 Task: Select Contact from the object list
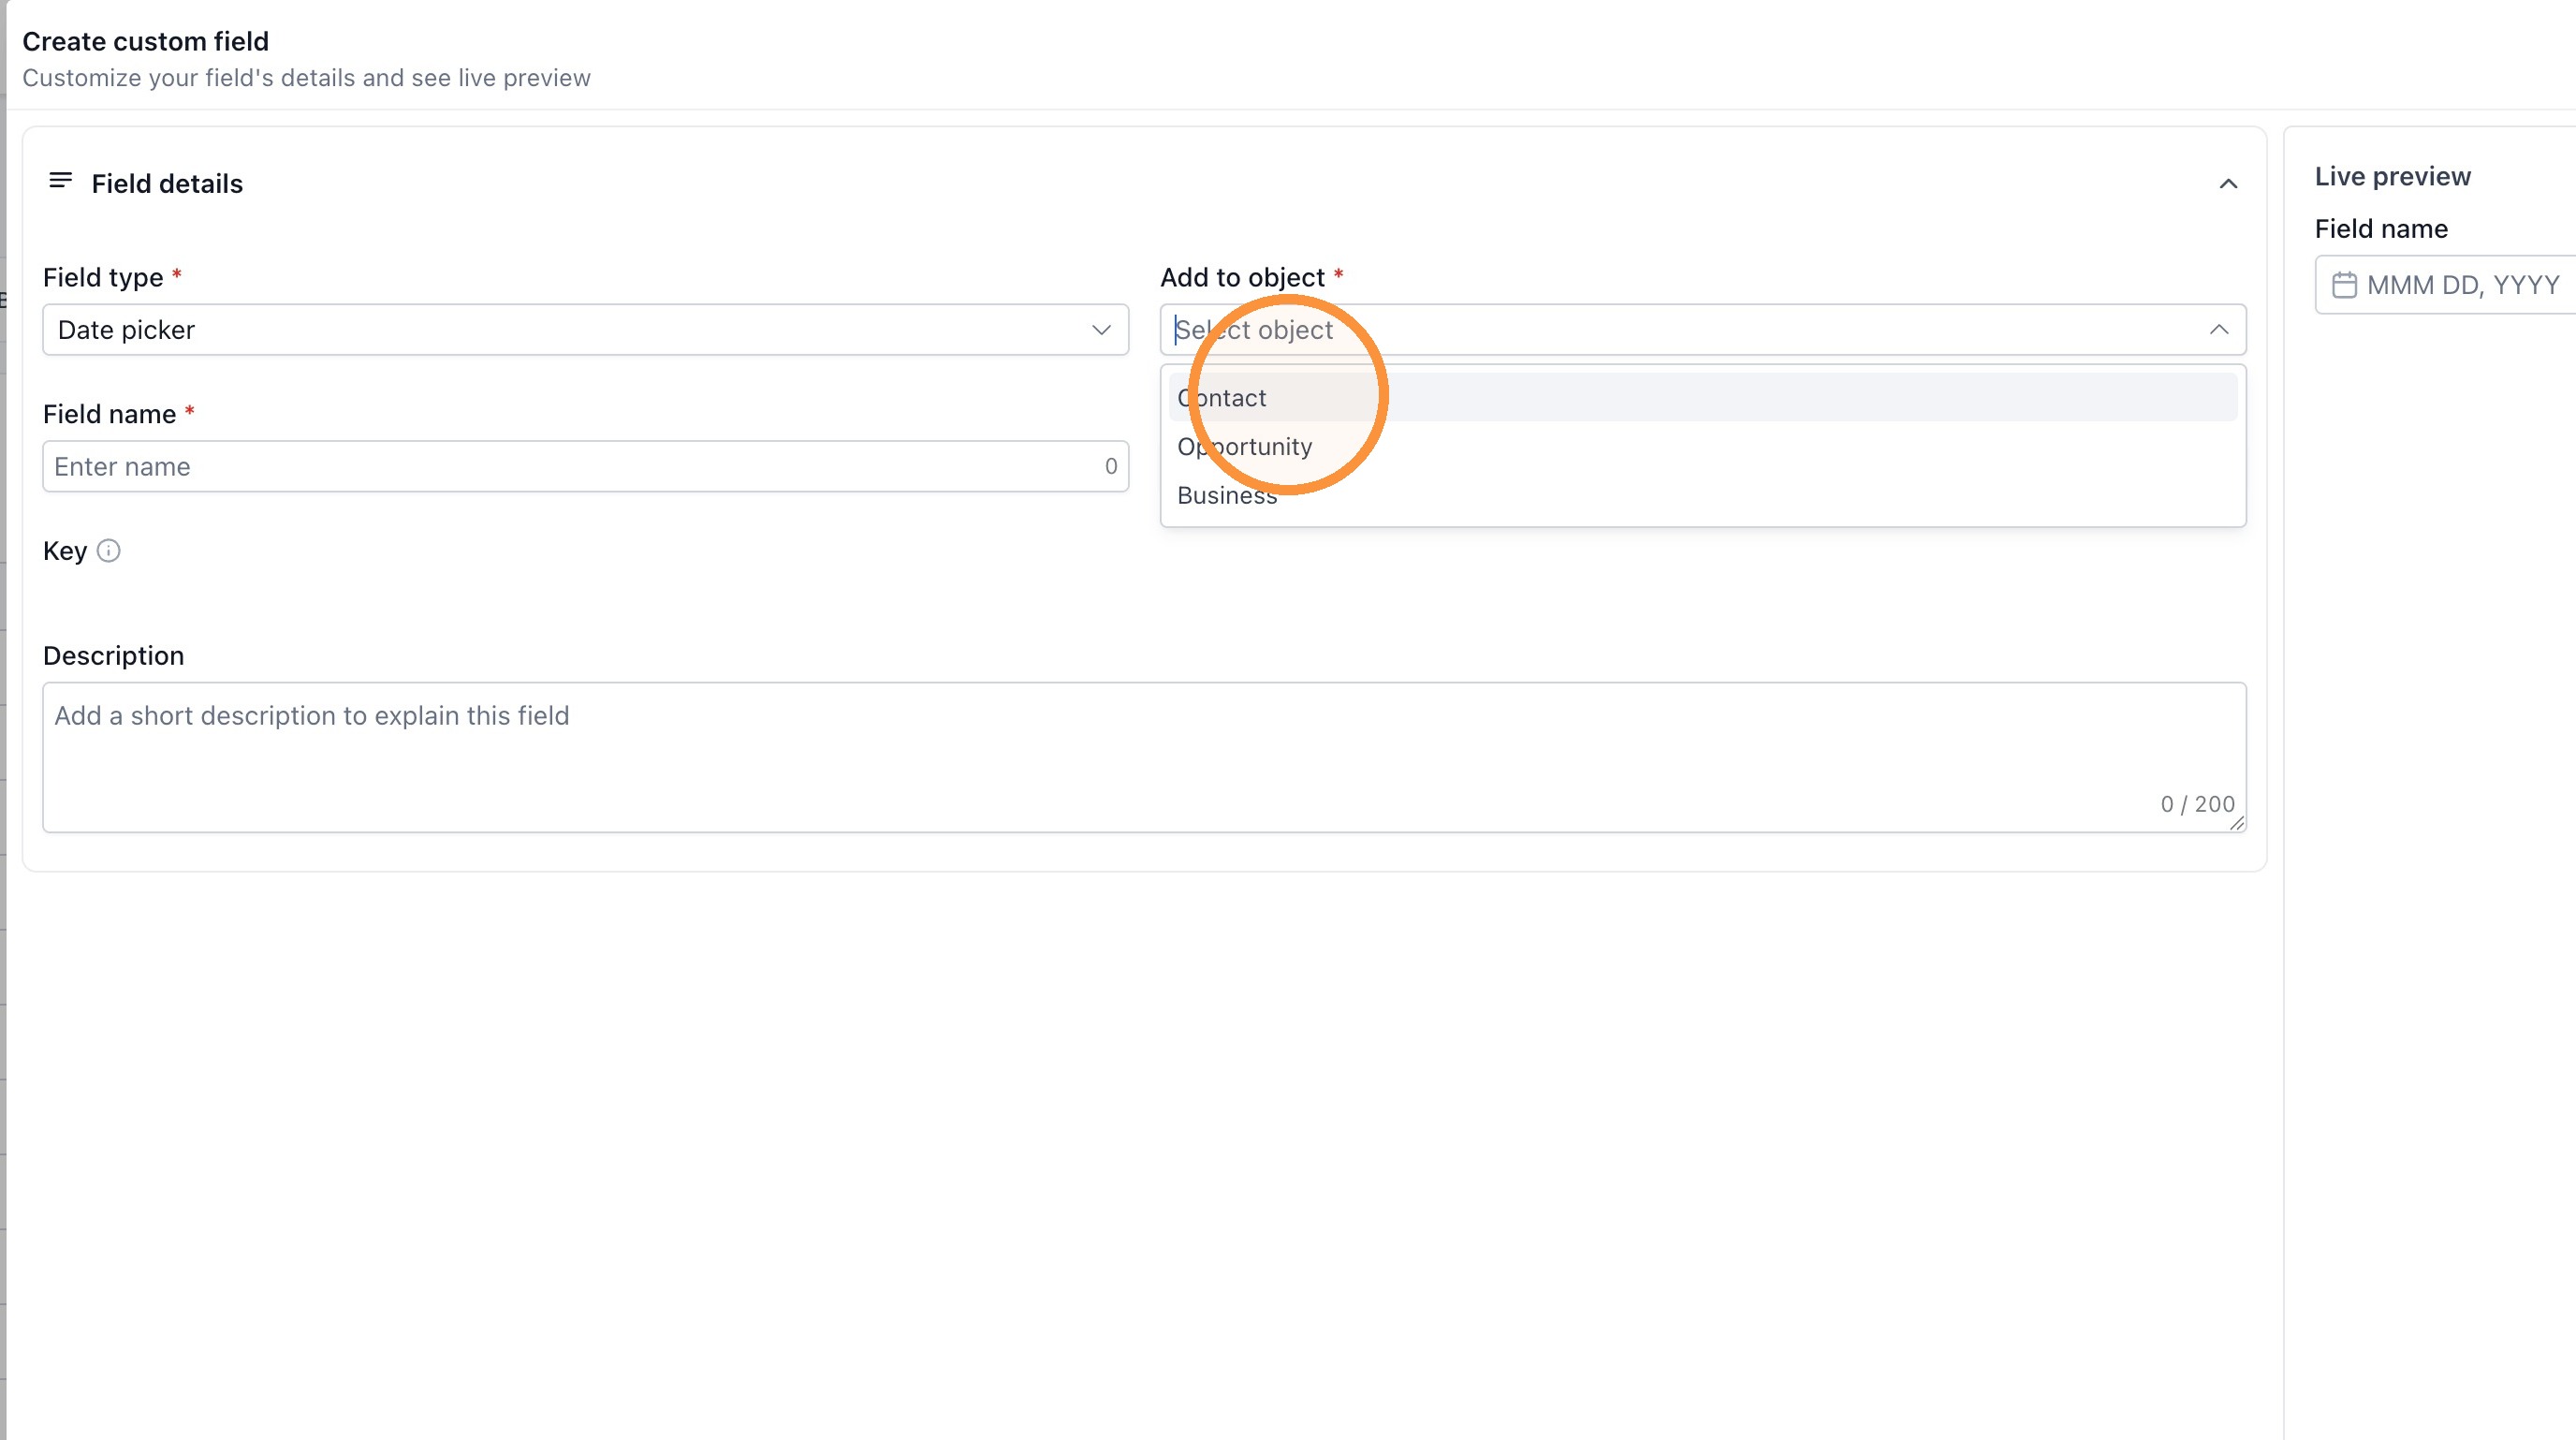point(1702,398)
